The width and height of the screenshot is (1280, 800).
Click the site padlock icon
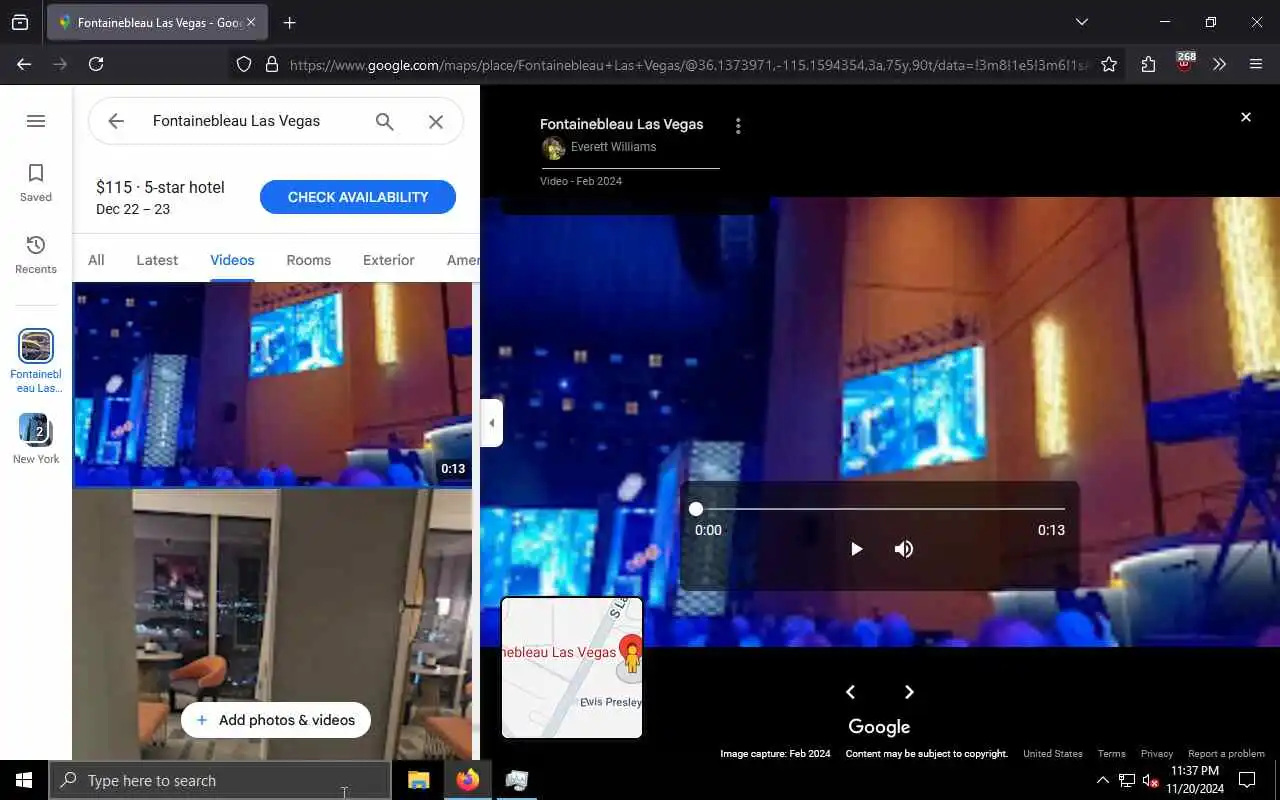click(271, 64)
